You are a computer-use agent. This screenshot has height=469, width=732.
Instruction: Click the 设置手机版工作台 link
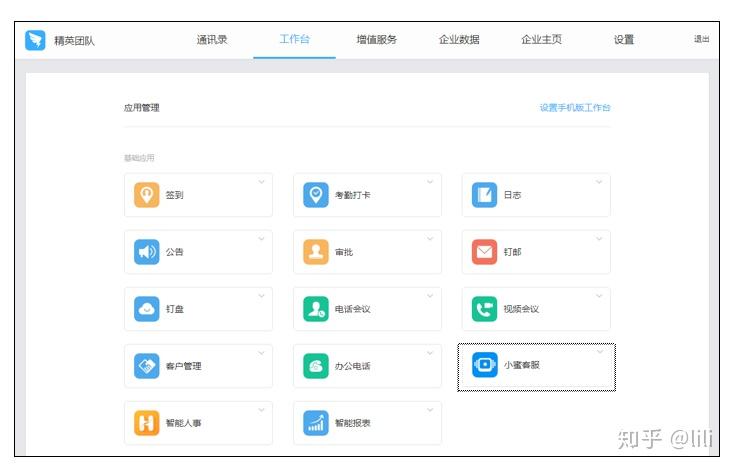[575, 108]
